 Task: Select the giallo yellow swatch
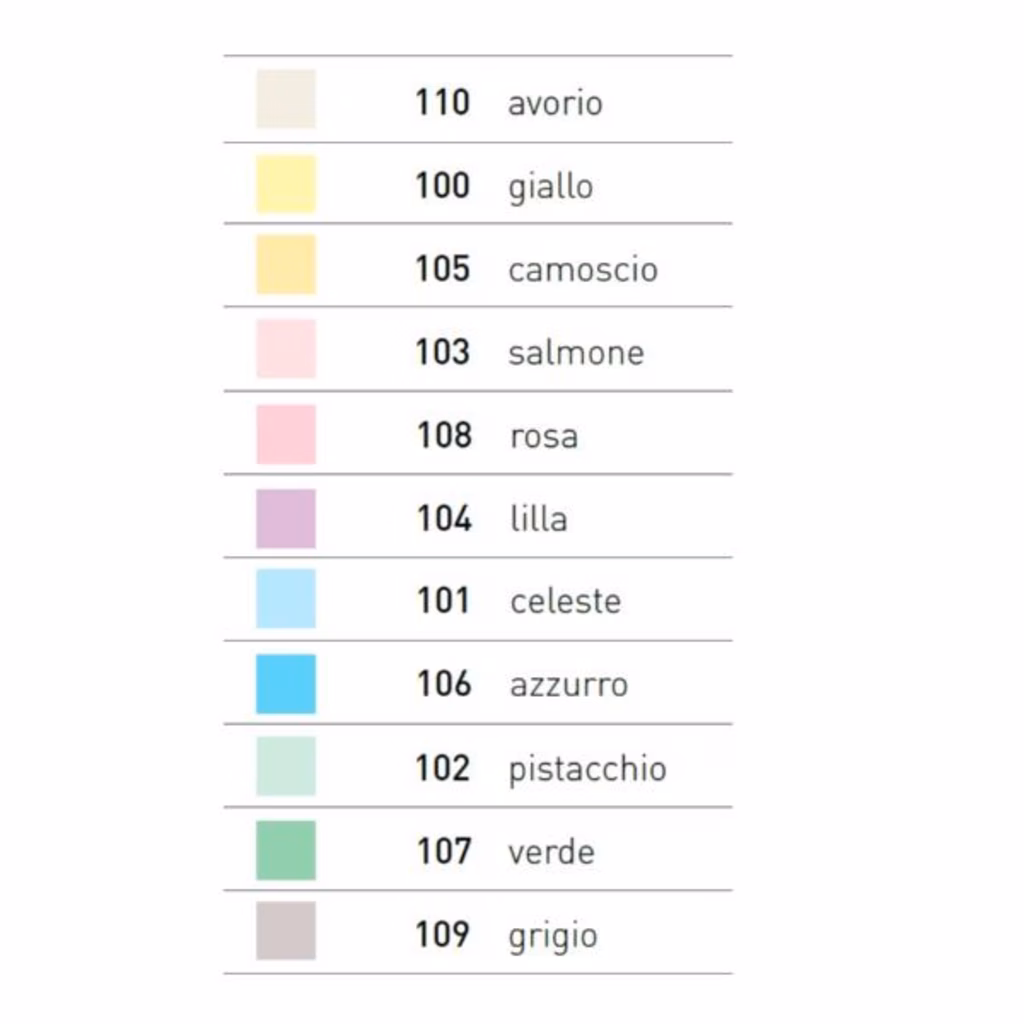tap(286, 184)
